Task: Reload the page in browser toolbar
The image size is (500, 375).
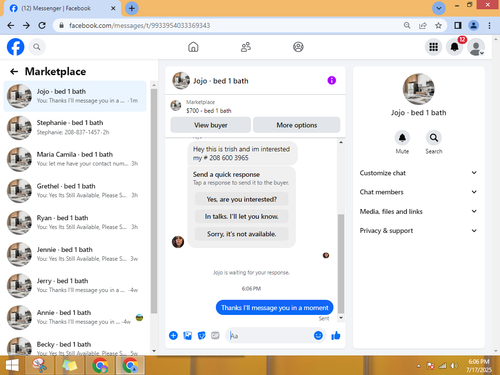Action: tap(42, 25)
